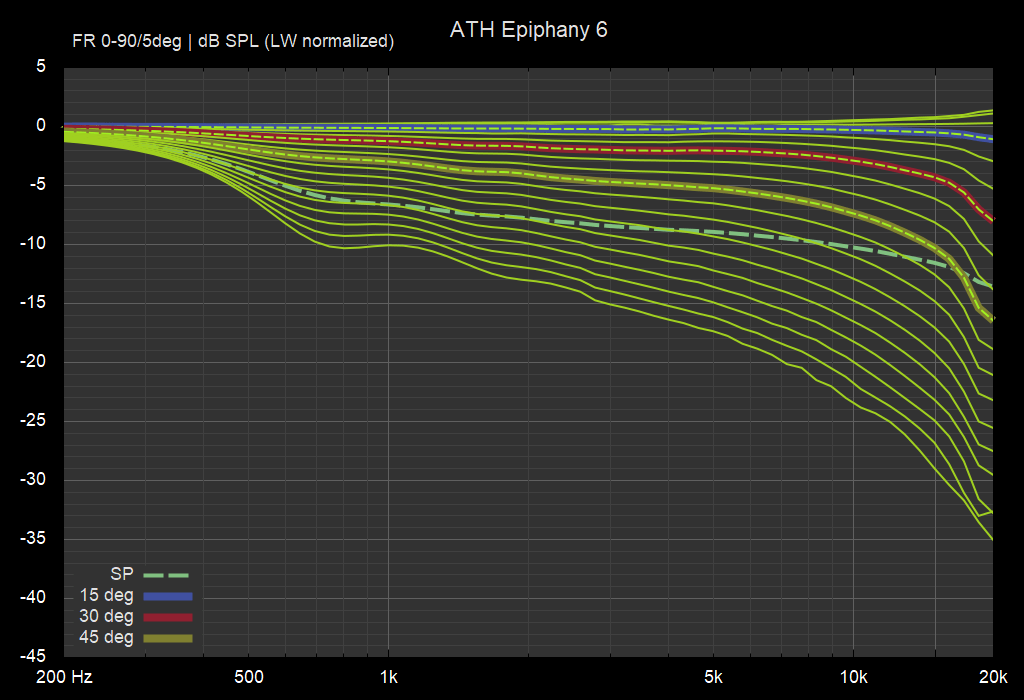1024x700 pixels.
Task: Select the SP legend label
Action: click(x=121, y=574)
